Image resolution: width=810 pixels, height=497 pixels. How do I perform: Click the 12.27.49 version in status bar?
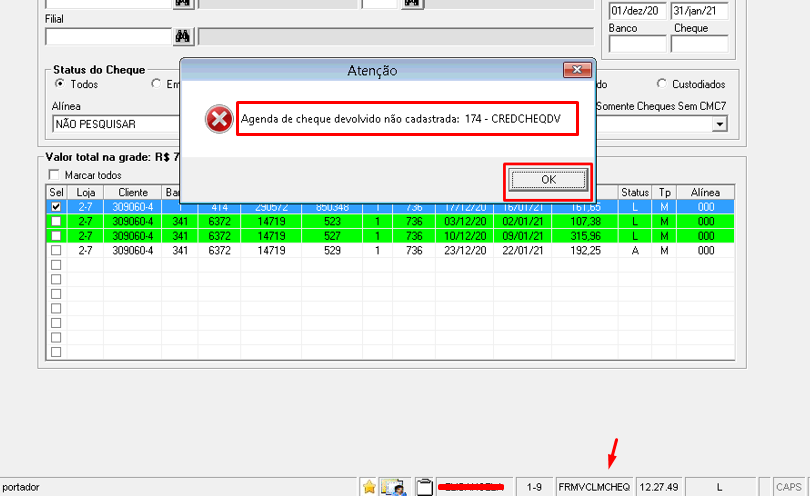(659, 487)
